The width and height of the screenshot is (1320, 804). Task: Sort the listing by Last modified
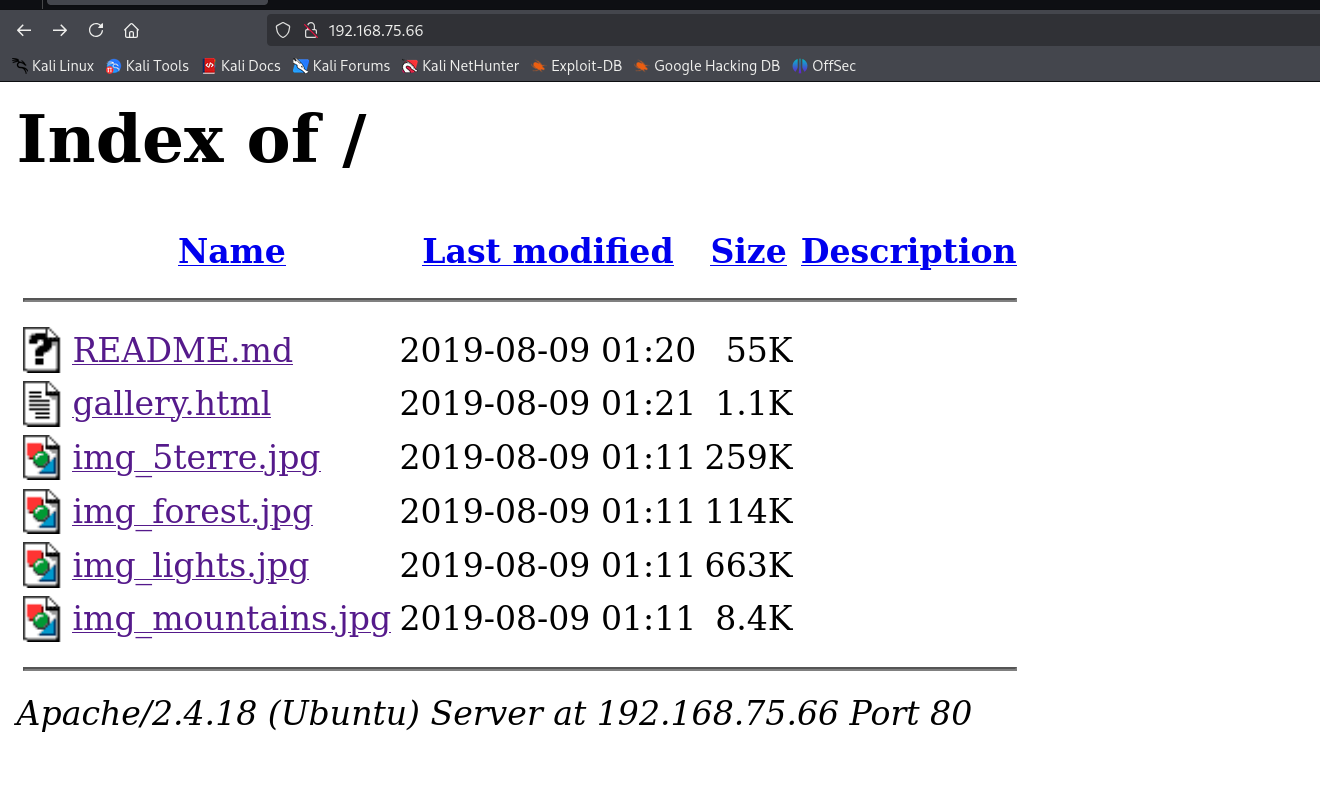[547, 251]
